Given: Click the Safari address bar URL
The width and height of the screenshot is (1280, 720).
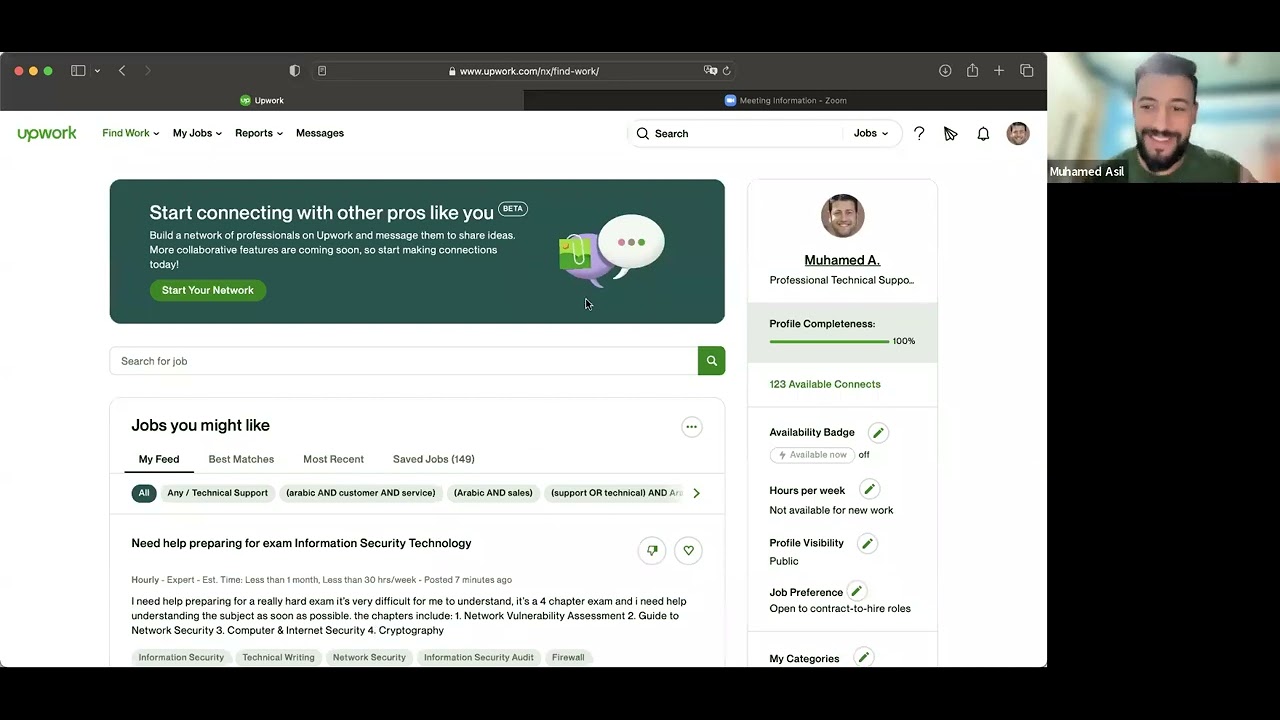Looking at the screenshot, I should coord(529,71).
